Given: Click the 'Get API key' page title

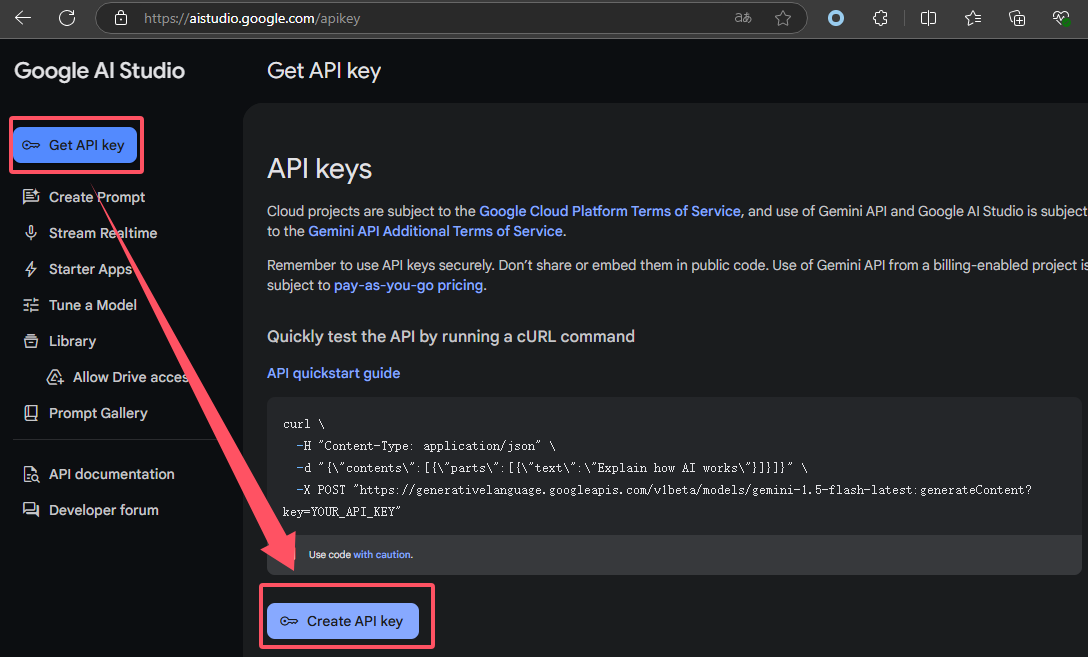Looking at the screenshot, I should (324, 71).
